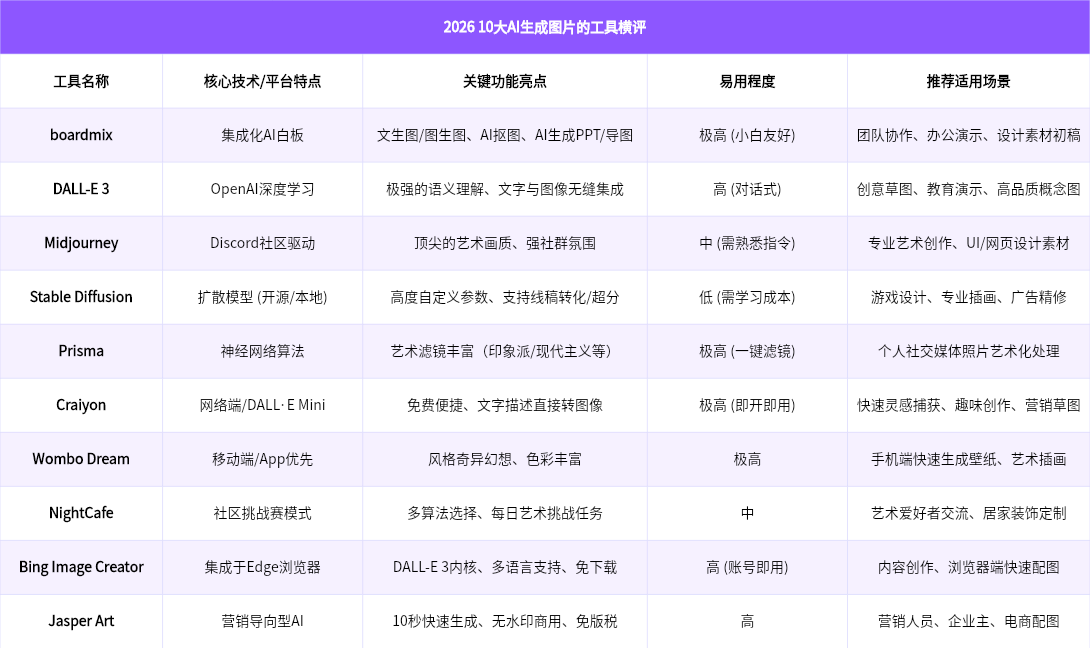Image resolution: width=1090 pixels, height=648 pixels.
Task: Click the table title "2026 10大AI生成图片的工具横评"
Action: [x=545, y=27]
